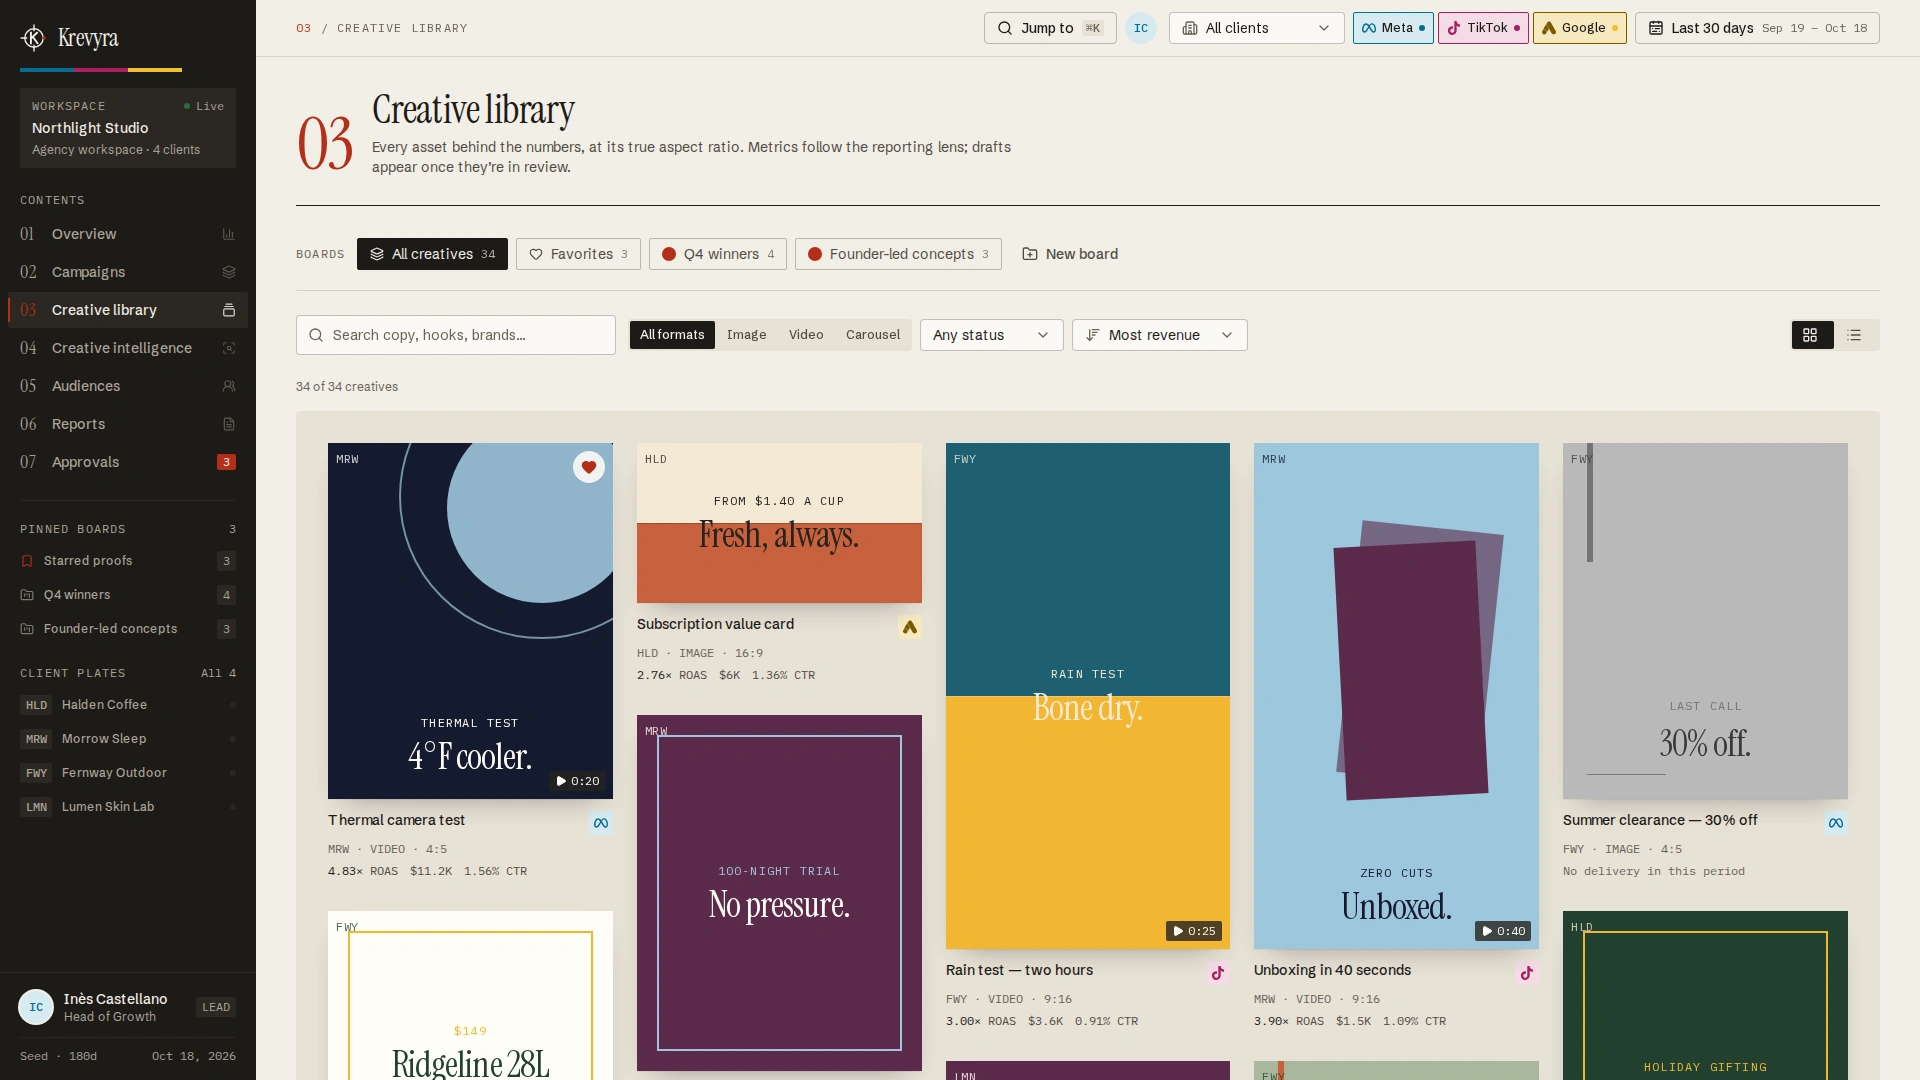Screen dimensions: 1920x1080
Task: Click TikTok icon on Rain test card
Action: pos(1217,973)
